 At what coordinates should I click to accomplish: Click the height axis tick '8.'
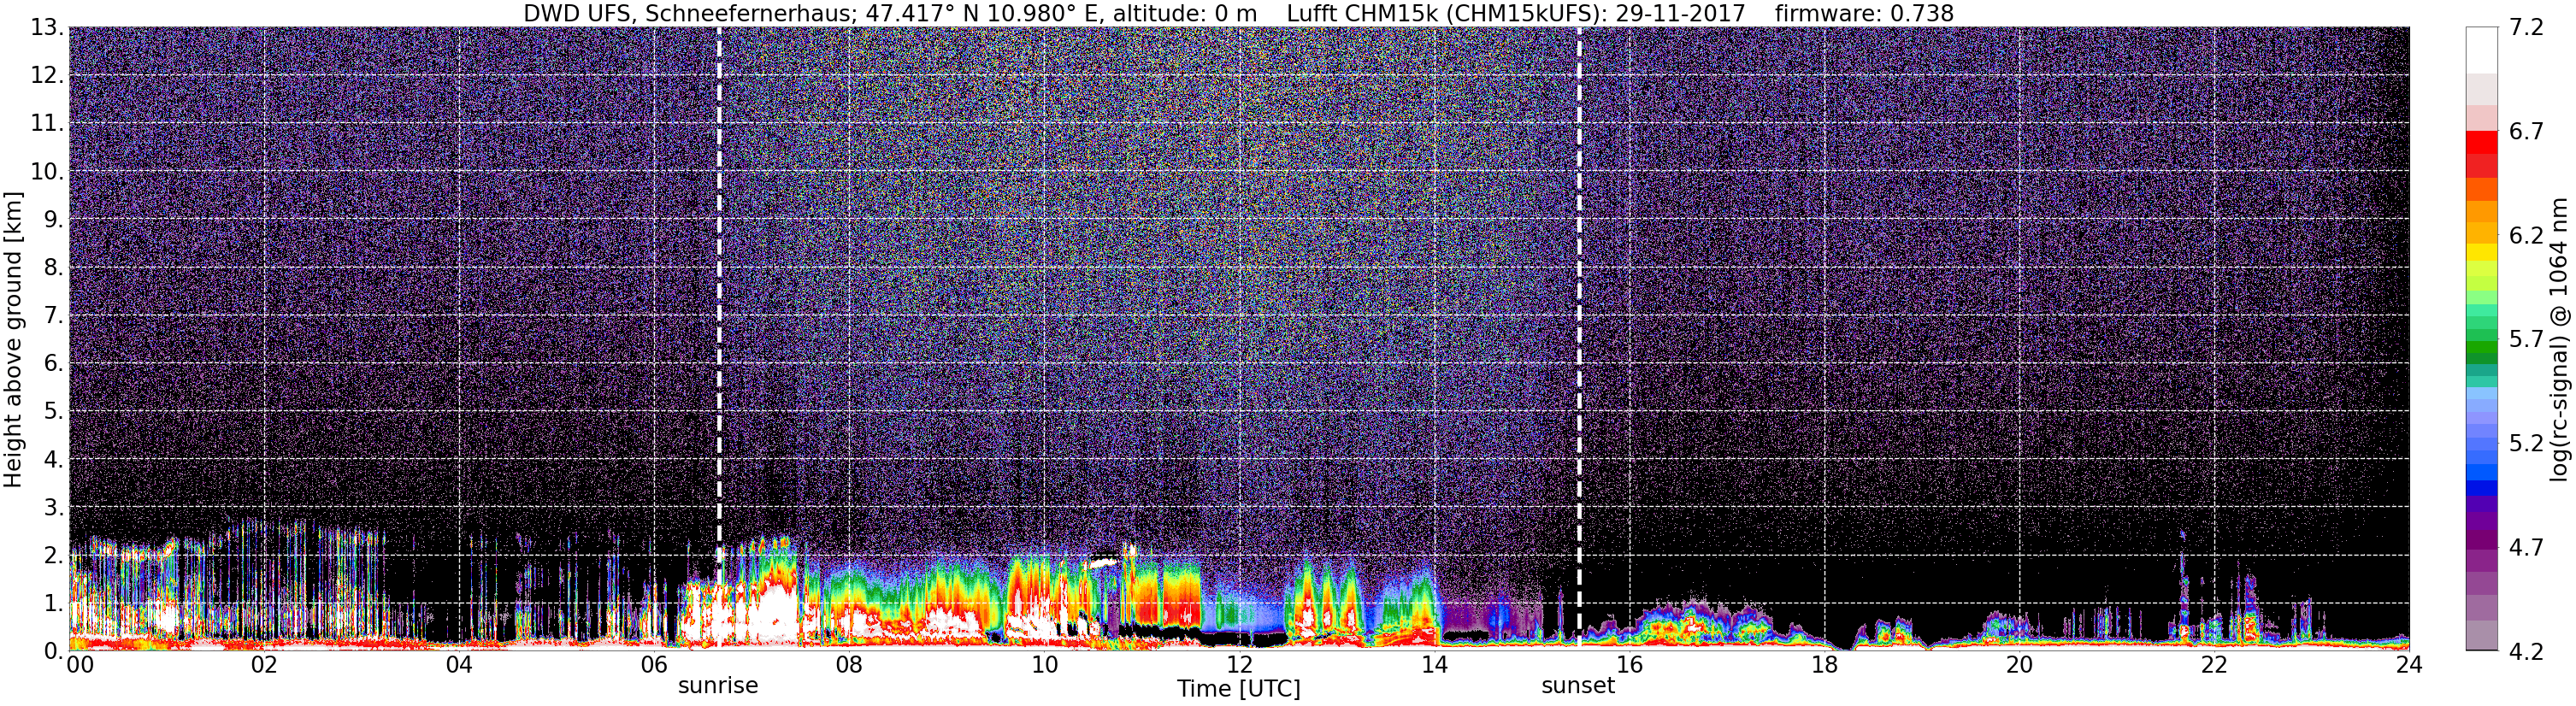pyautogui.click(x=53, y=267)
